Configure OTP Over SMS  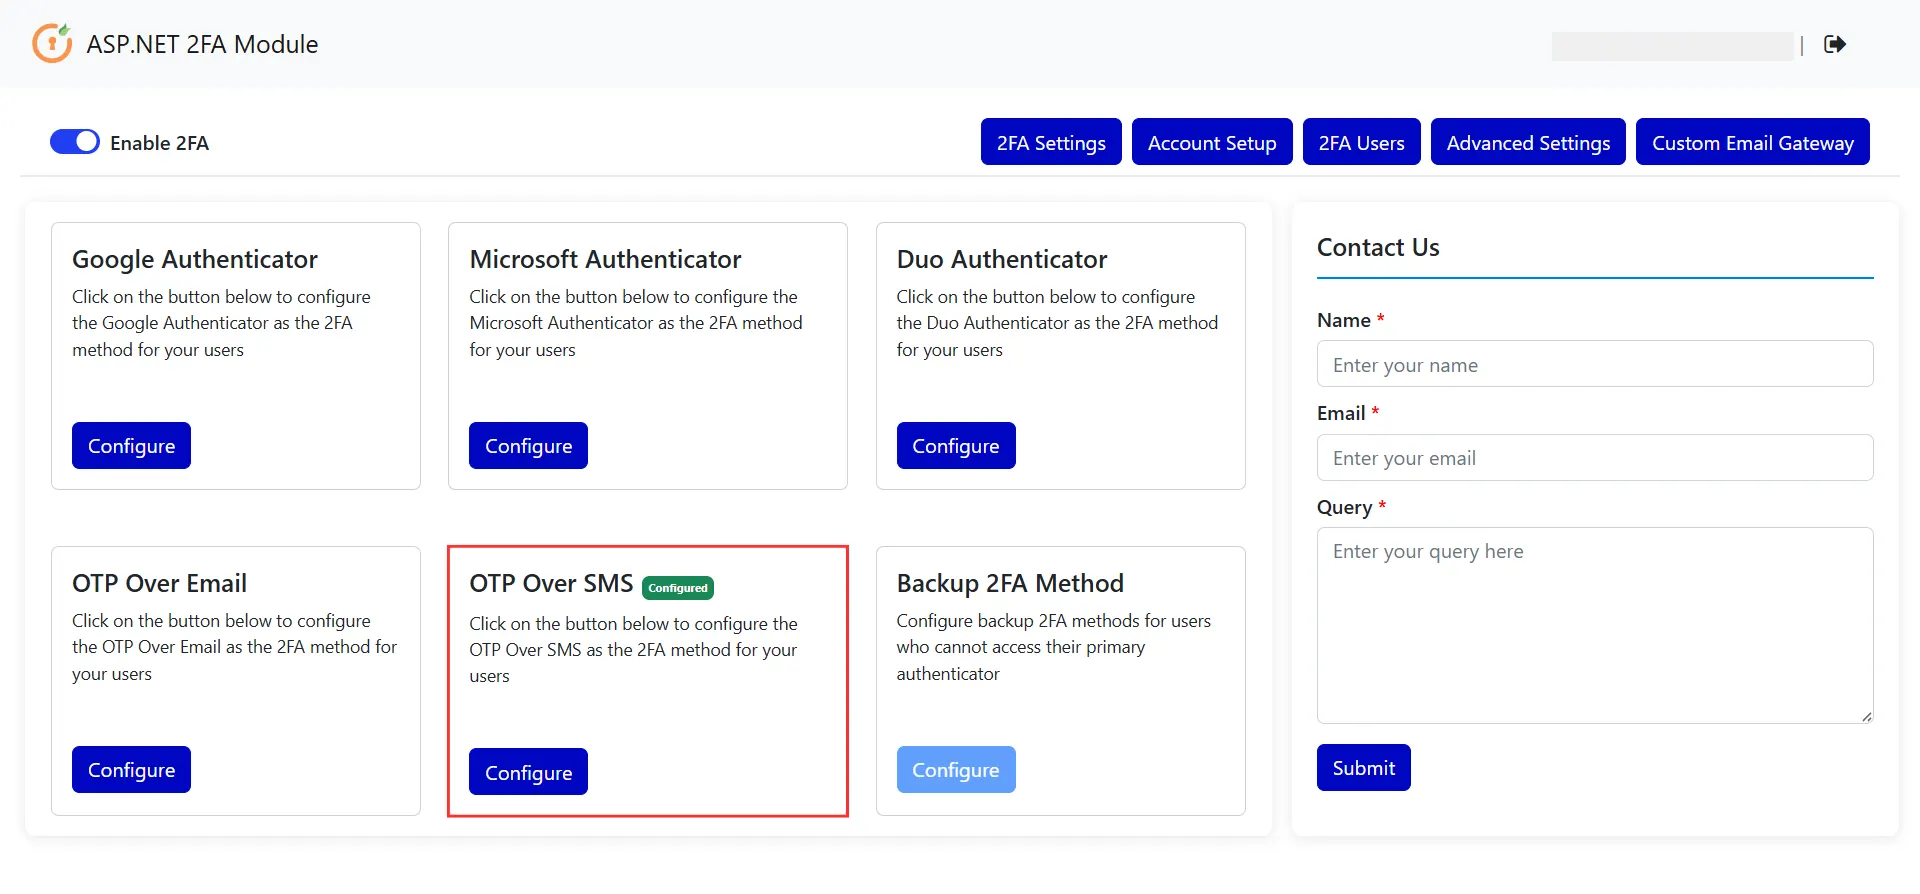[528, 772]
